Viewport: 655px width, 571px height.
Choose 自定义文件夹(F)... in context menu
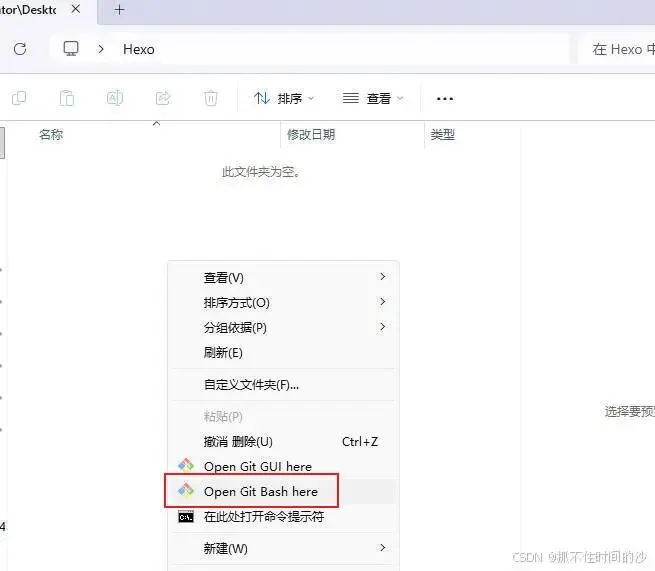pyautogui.click(x=283, y=384)
